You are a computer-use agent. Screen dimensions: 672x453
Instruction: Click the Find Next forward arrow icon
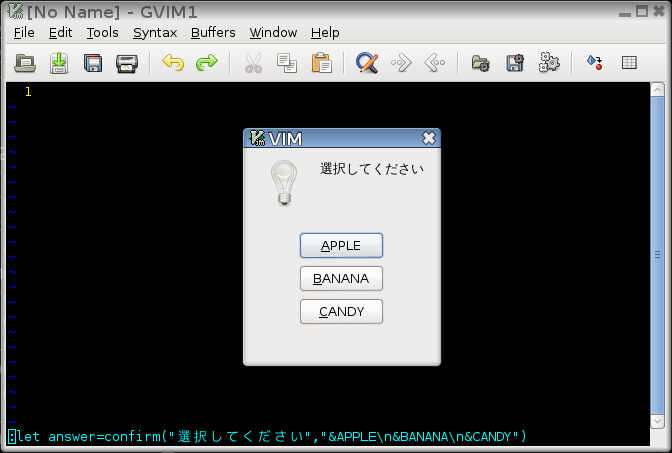pos(401,63)
